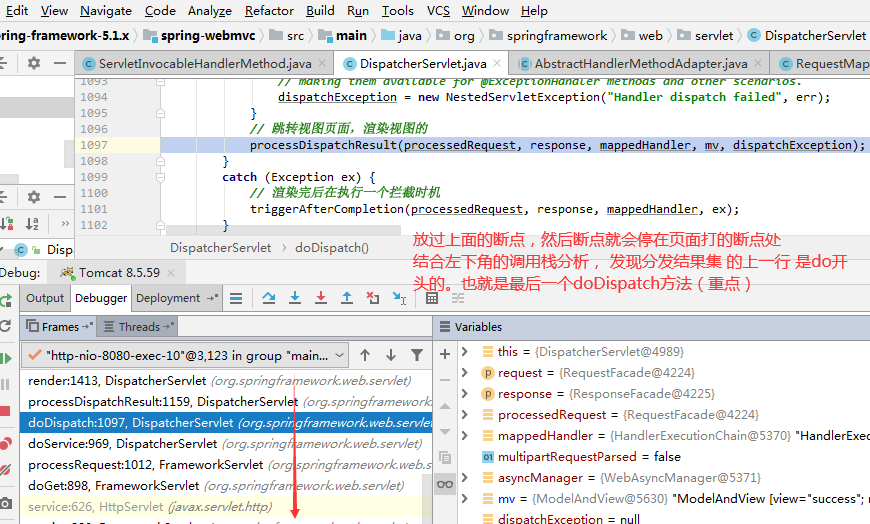Viewport: 870px width, 524px height.
Task: Open the VCS menu
Action: pyautogui.click(x=438, y=11)
